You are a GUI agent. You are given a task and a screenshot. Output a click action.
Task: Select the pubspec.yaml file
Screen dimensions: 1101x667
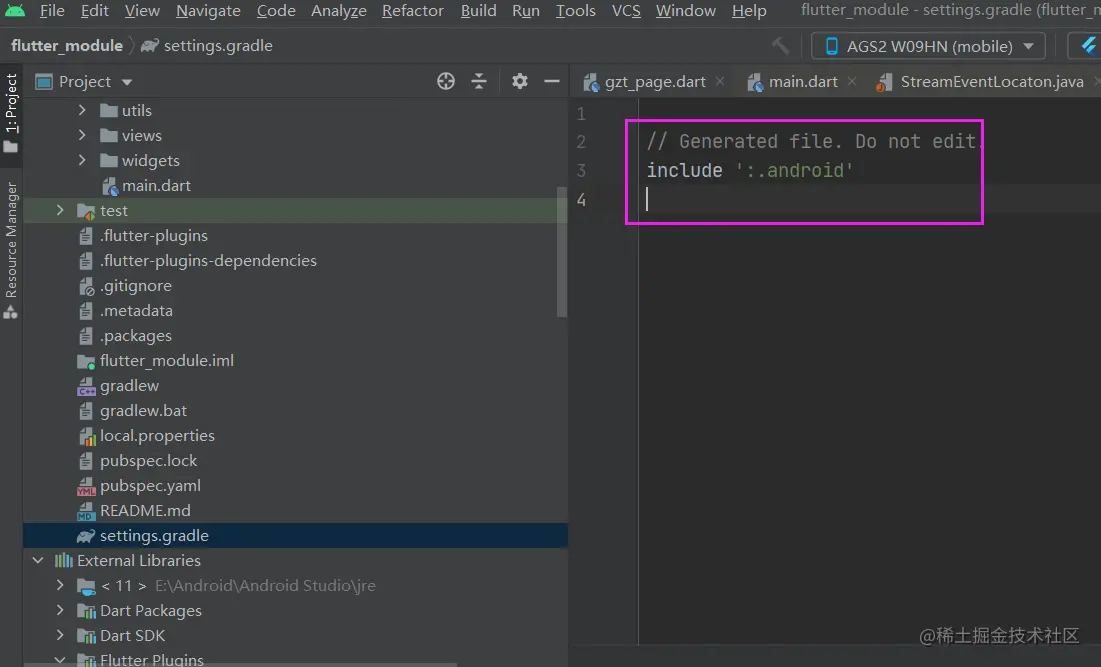[150, 485]
